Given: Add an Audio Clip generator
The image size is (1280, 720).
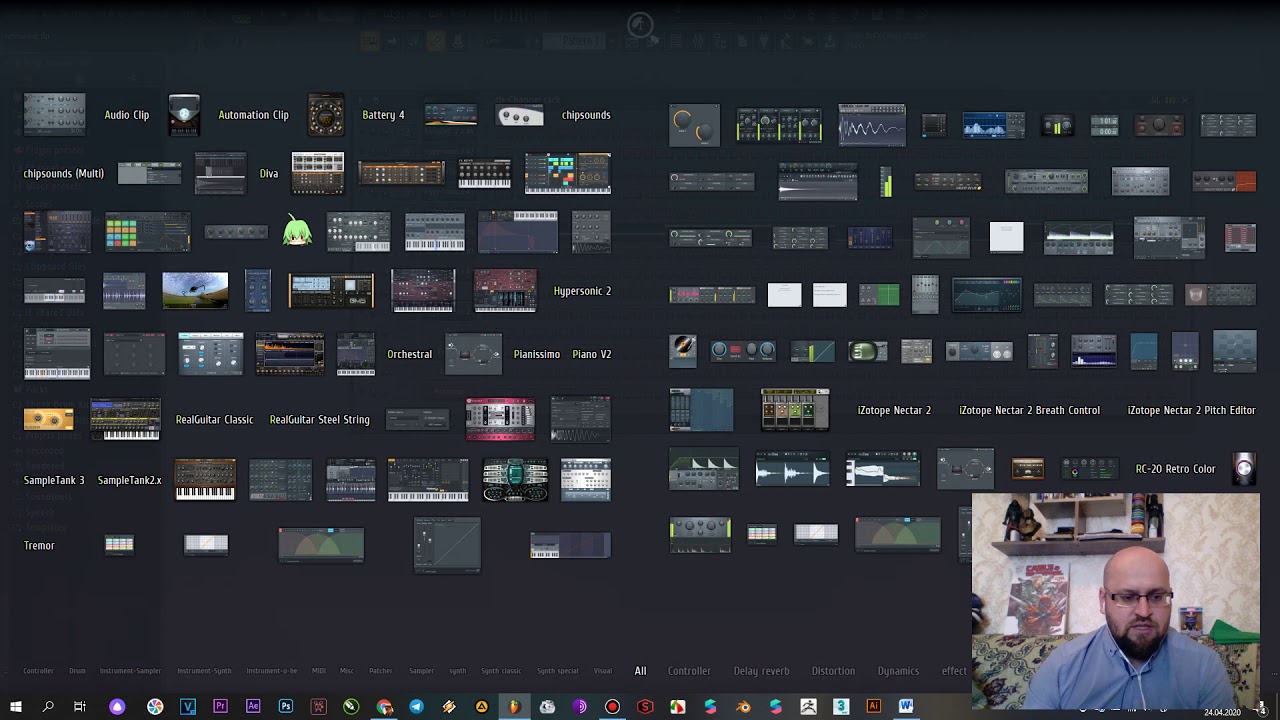Looking at the screenshot, I should tap(127, 115).
